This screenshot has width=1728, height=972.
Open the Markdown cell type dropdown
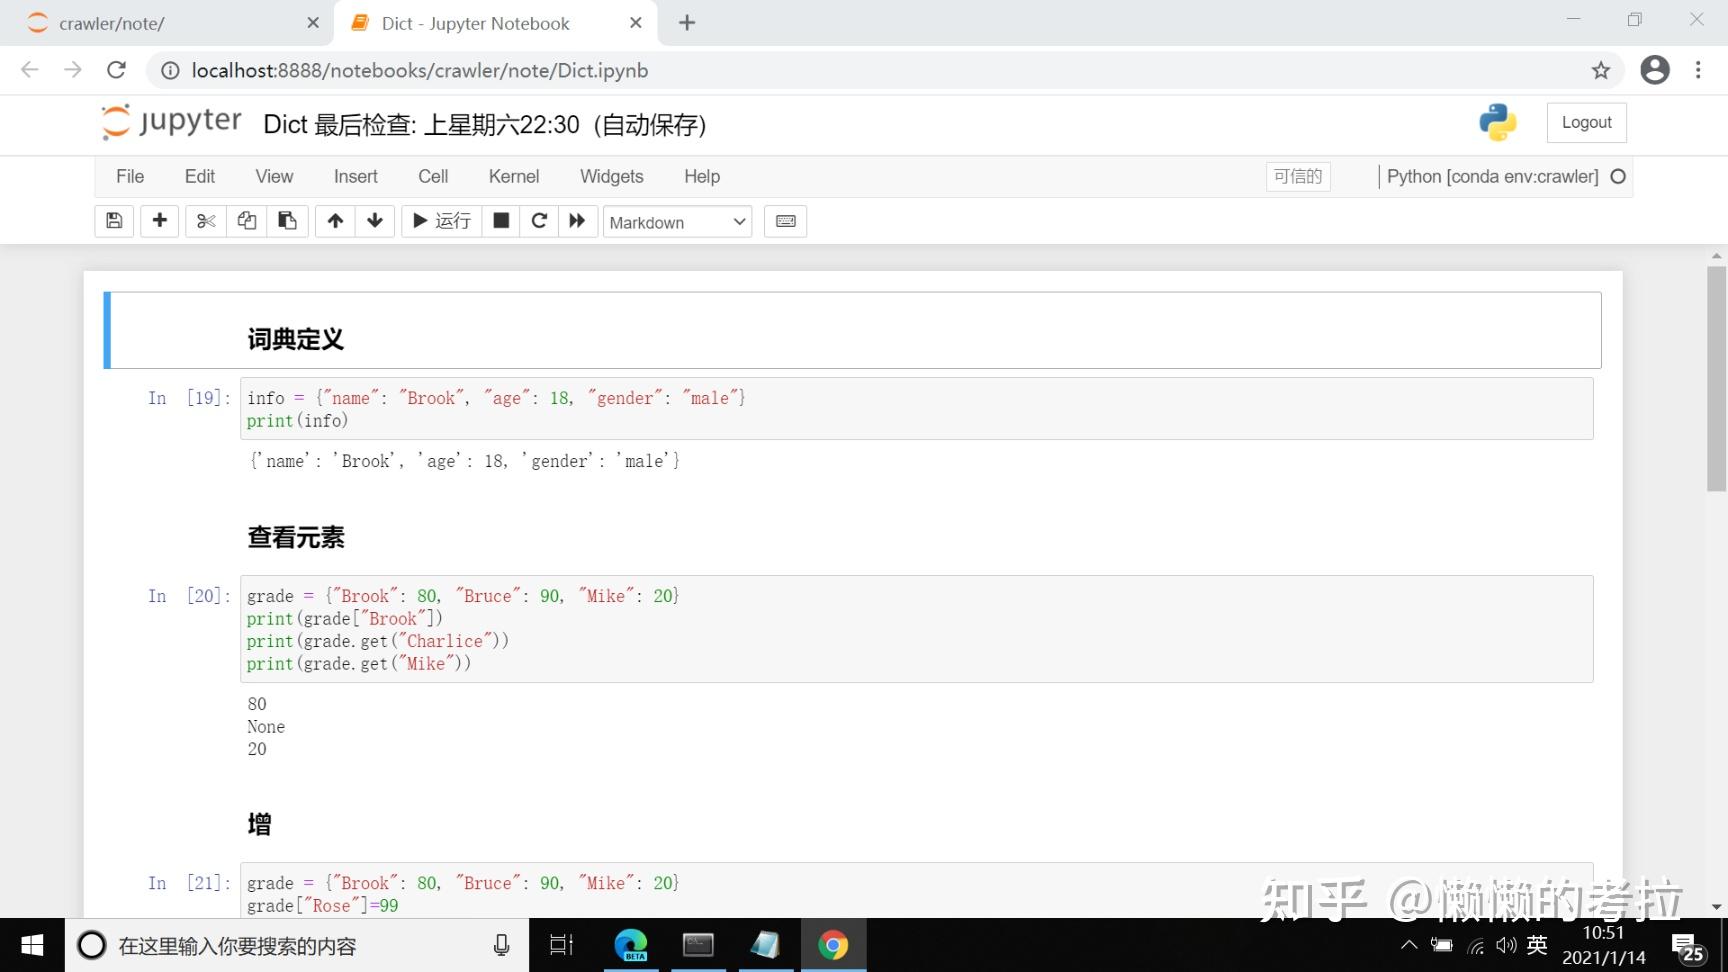pyautogui.click(x=677, y=222)
